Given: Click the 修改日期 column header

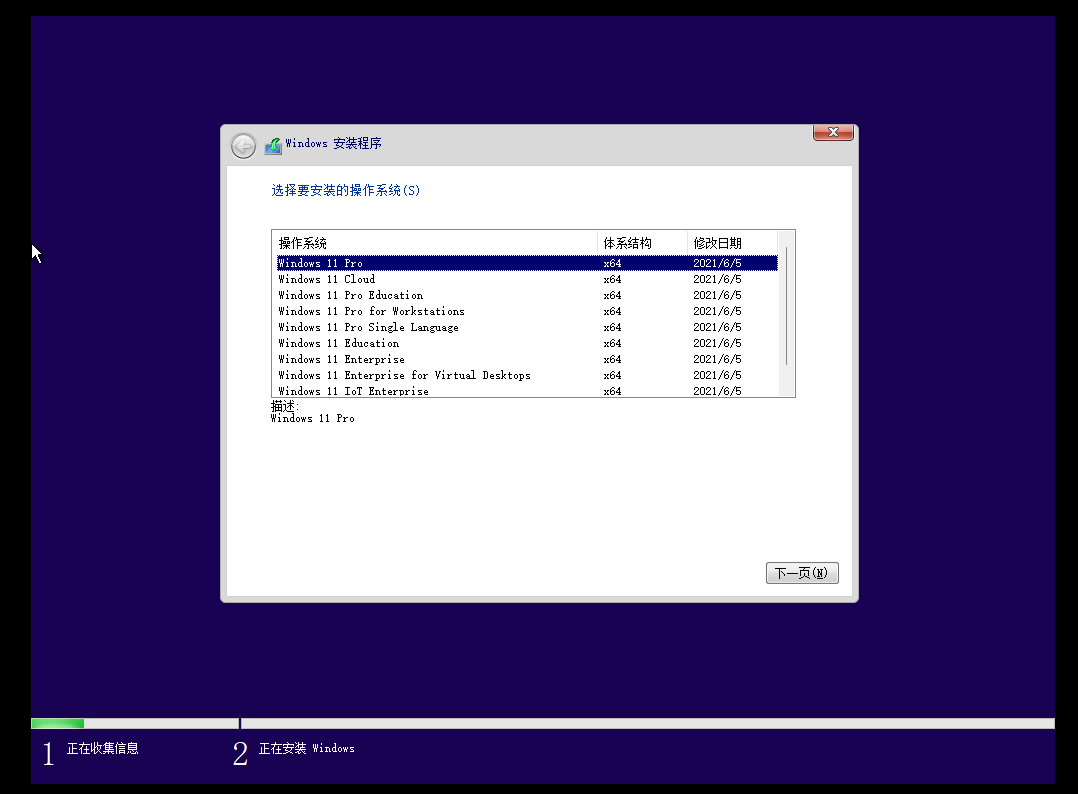Looking at the screenshot, I should [732, 243].
